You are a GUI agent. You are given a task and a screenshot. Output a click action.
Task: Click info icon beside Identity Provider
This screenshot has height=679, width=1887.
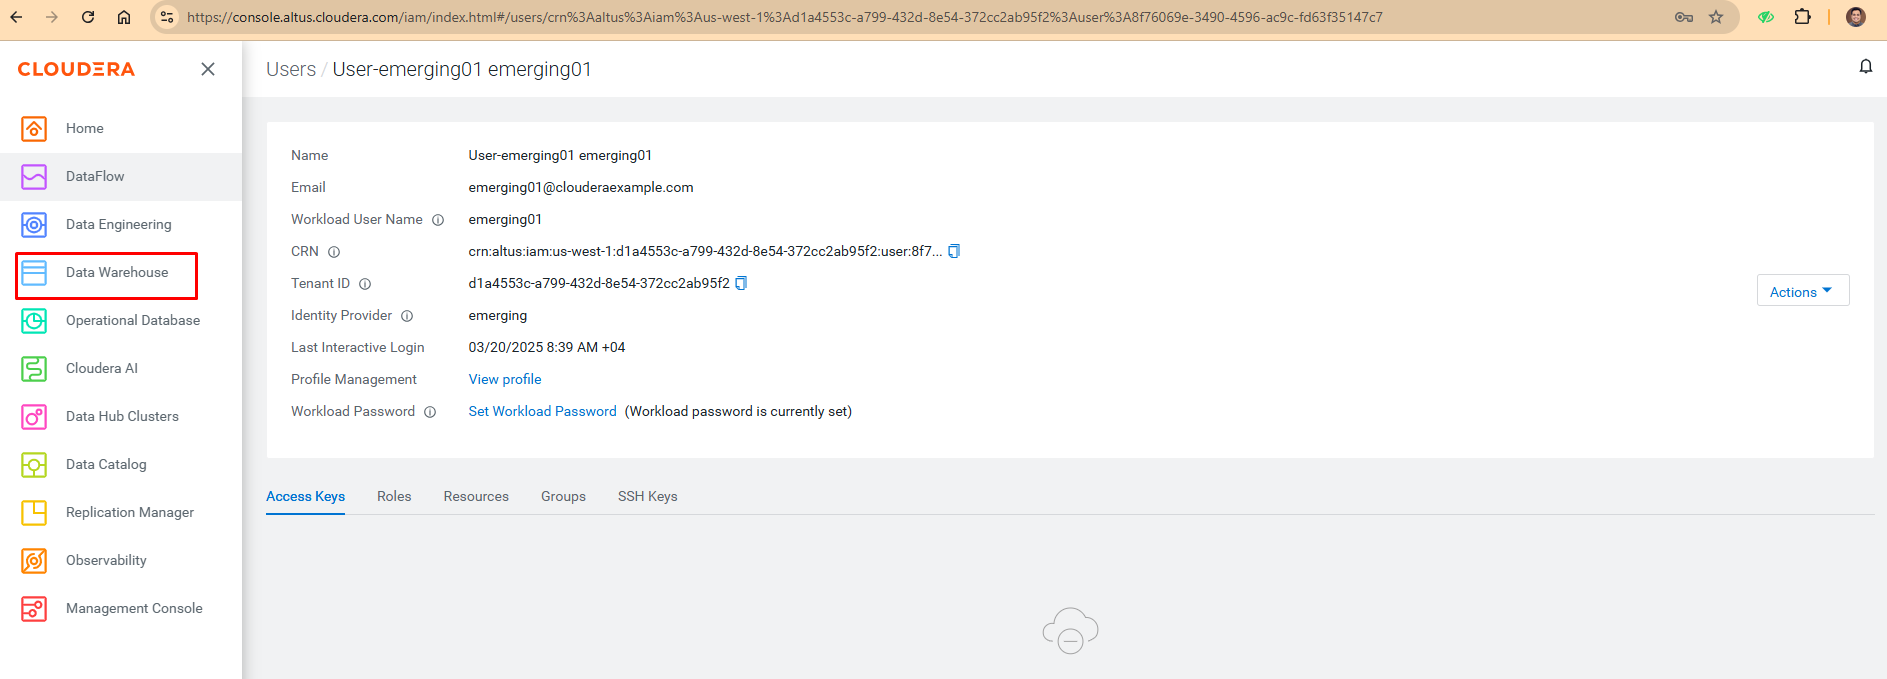[x=407, y=316]
